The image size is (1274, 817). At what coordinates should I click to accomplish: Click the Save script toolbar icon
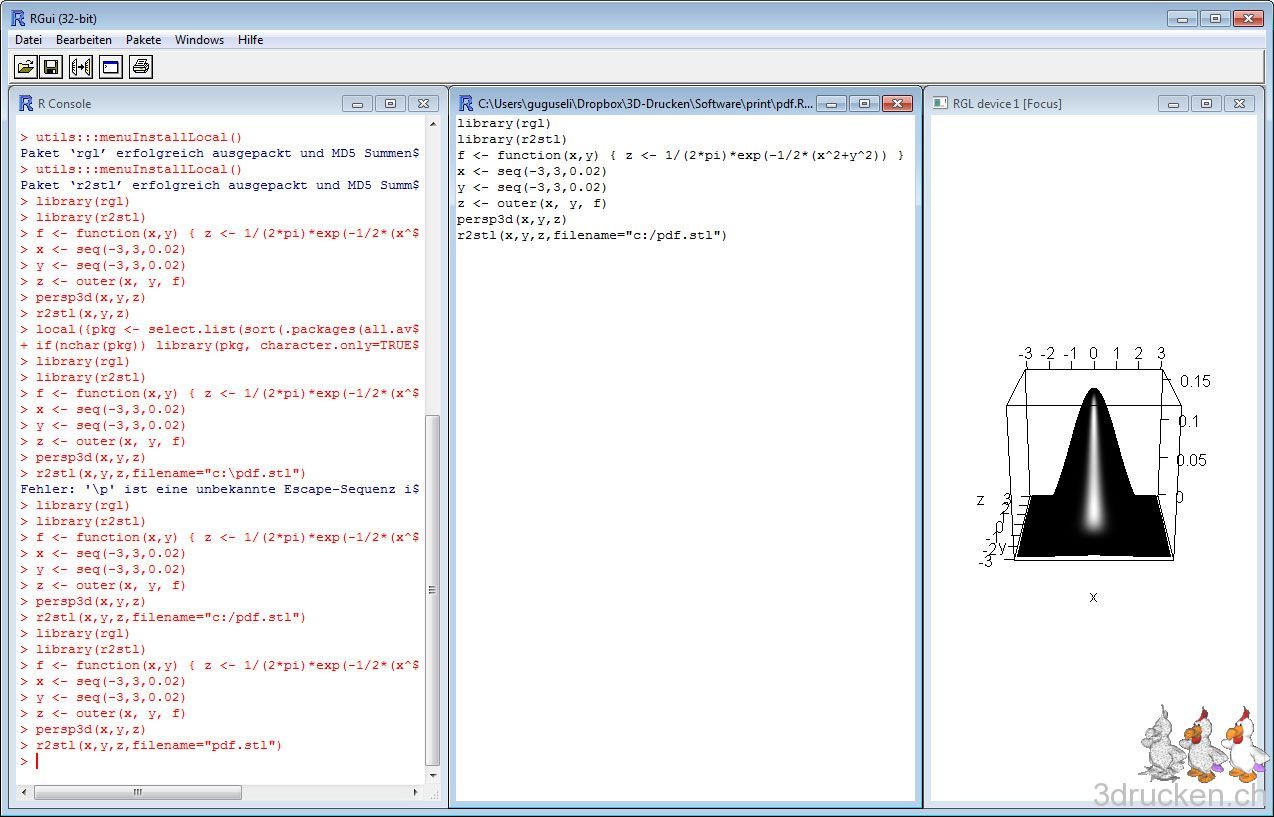point(52,67)
